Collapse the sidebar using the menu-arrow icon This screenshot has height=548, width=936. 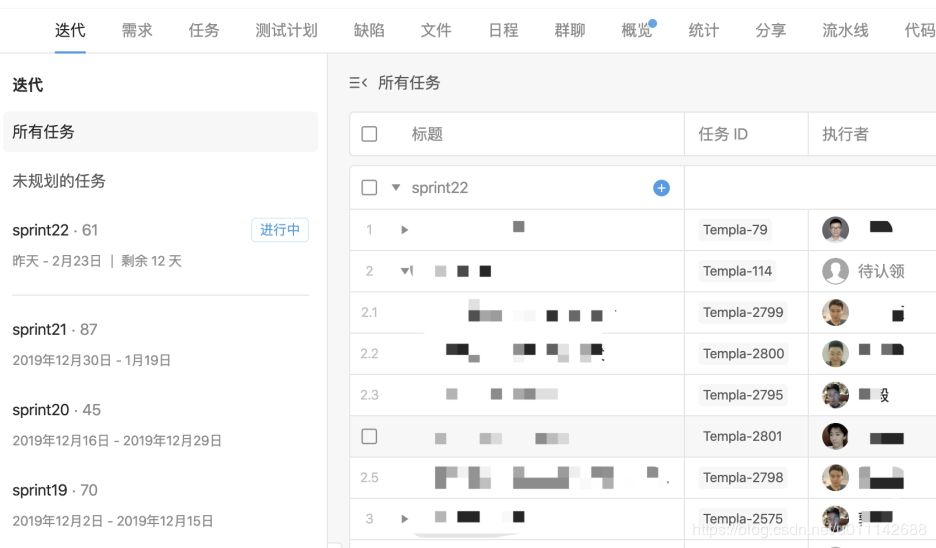coord(358,83)
